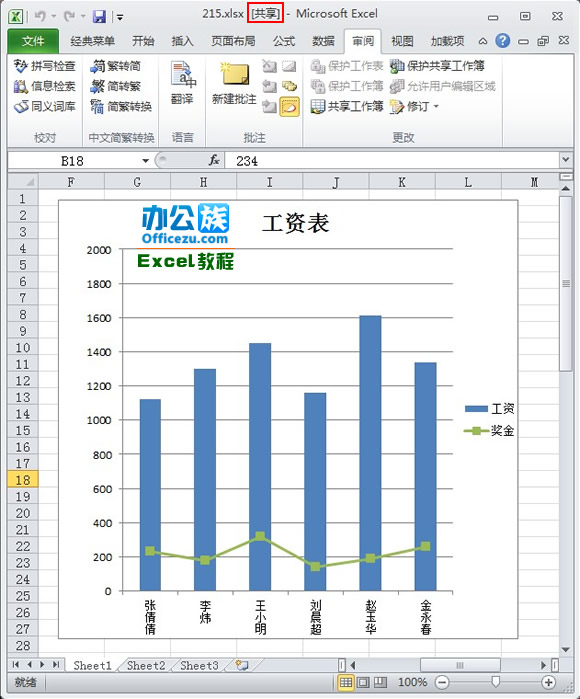The image size is (580, 699).
Task: Go to last sheet navigation arrow
Action: coord(56,665)
